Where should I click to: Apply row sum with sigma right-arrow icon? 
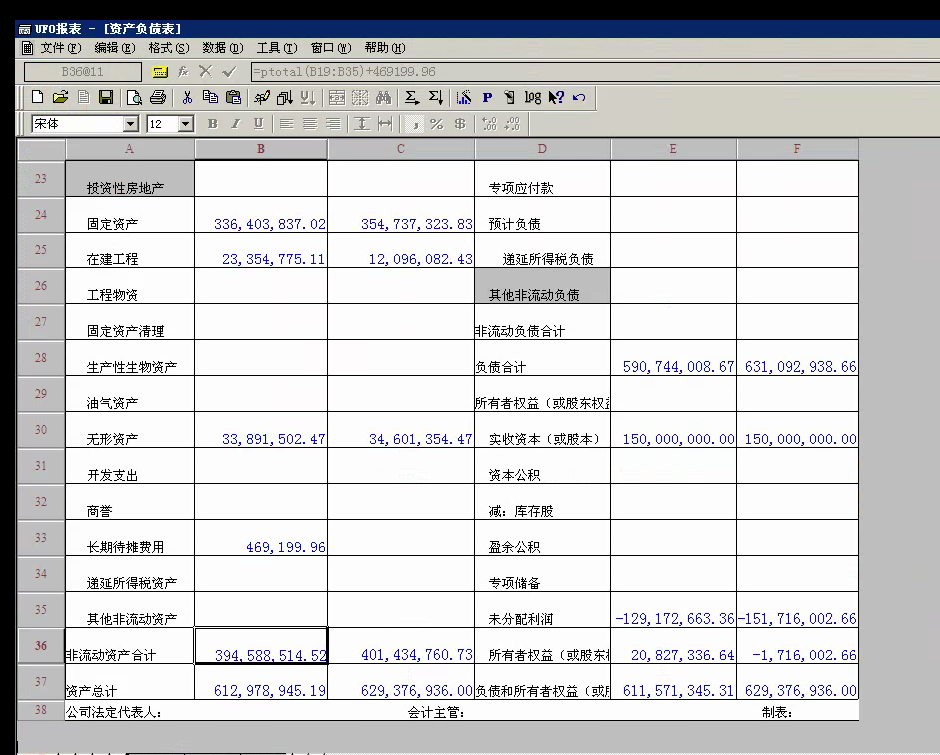click(412, 97)
